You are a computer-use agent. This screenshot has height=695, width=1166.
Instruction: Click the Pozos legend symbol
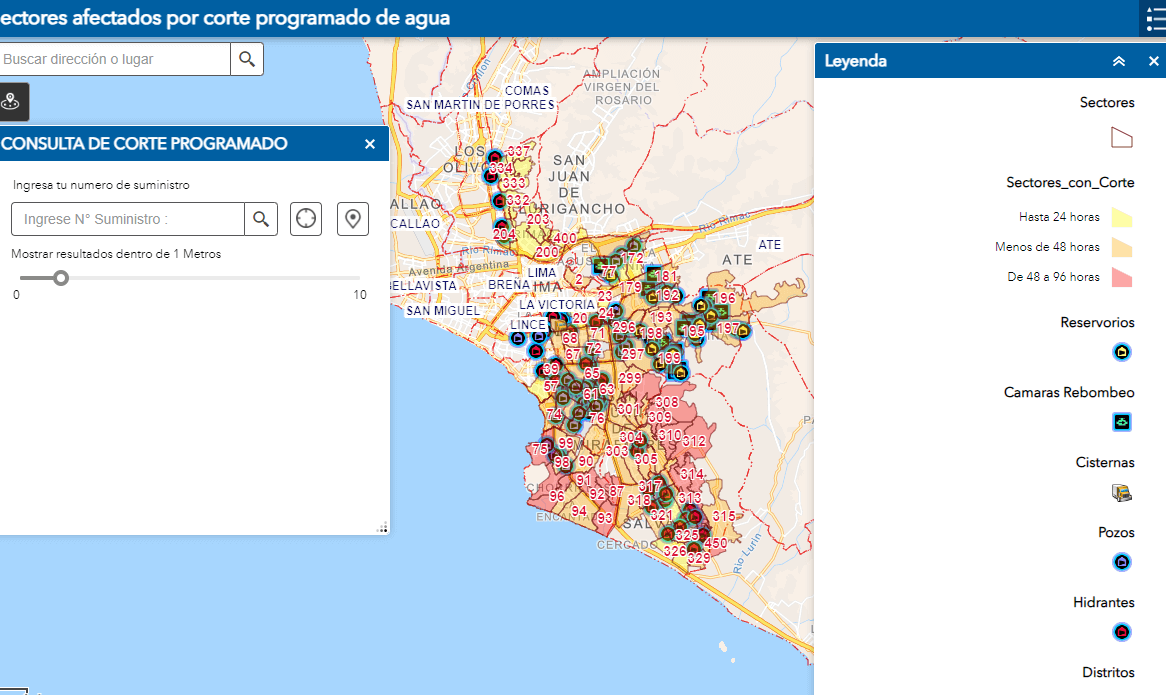[x=1122, y=562]
